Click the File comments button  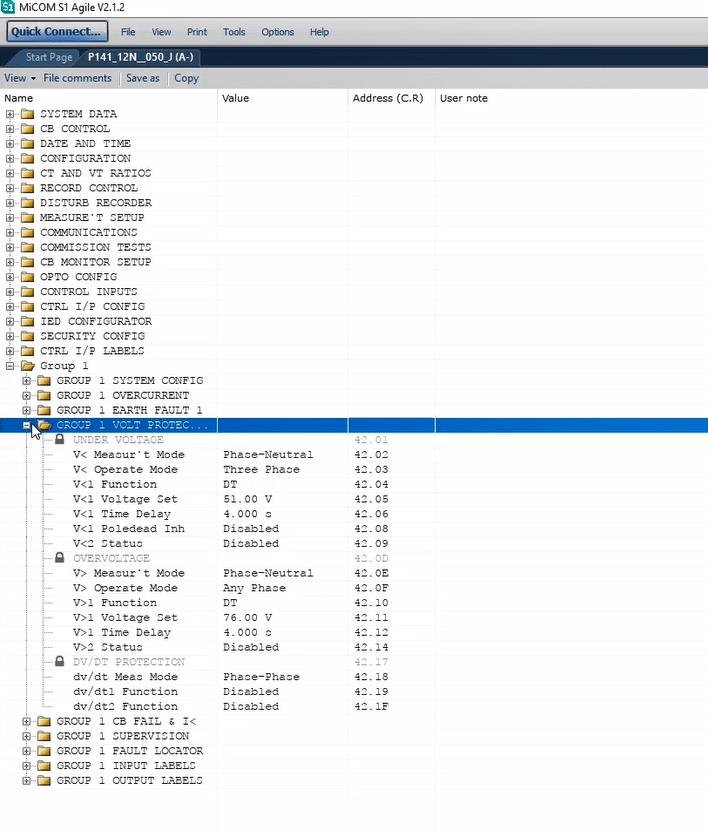point(77,78)
